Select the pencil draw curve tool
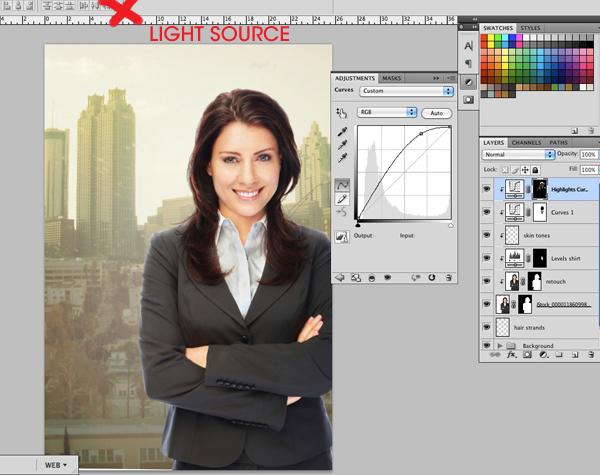Viewport: 600px width, 475px height. pos(341,198)
